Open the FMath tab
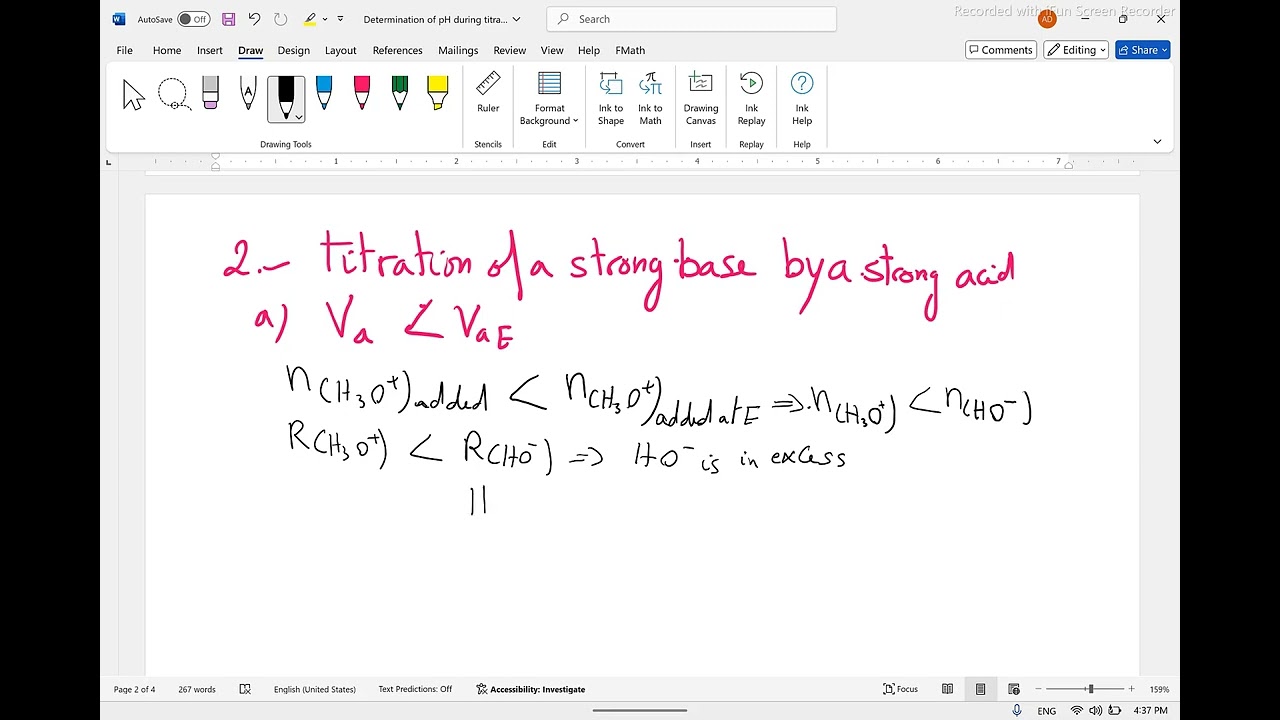Screen dimensions: 1280x720 (x=630, y=50)
